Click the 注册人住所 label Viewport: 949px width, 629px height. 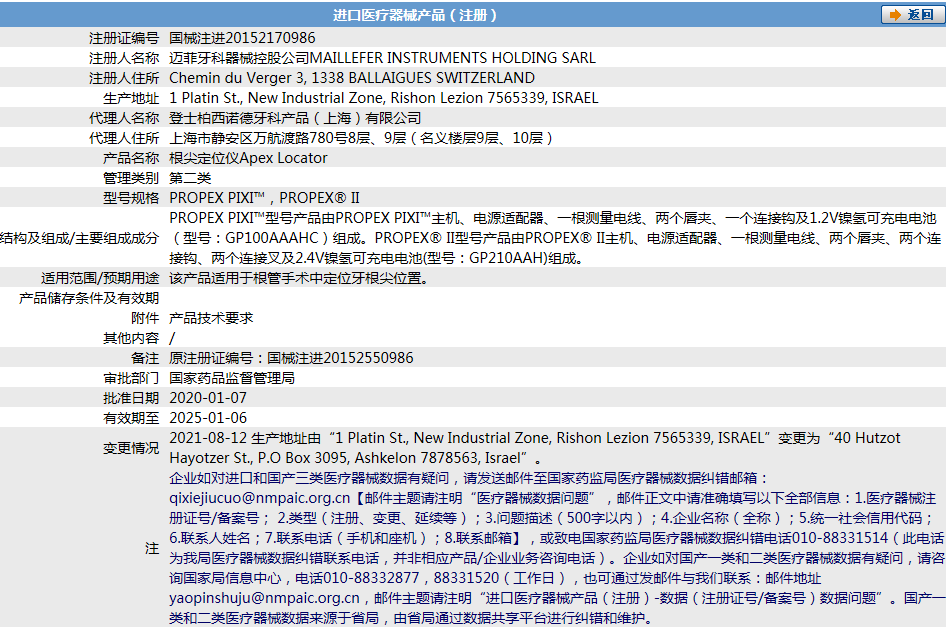(x=123, y=78)
